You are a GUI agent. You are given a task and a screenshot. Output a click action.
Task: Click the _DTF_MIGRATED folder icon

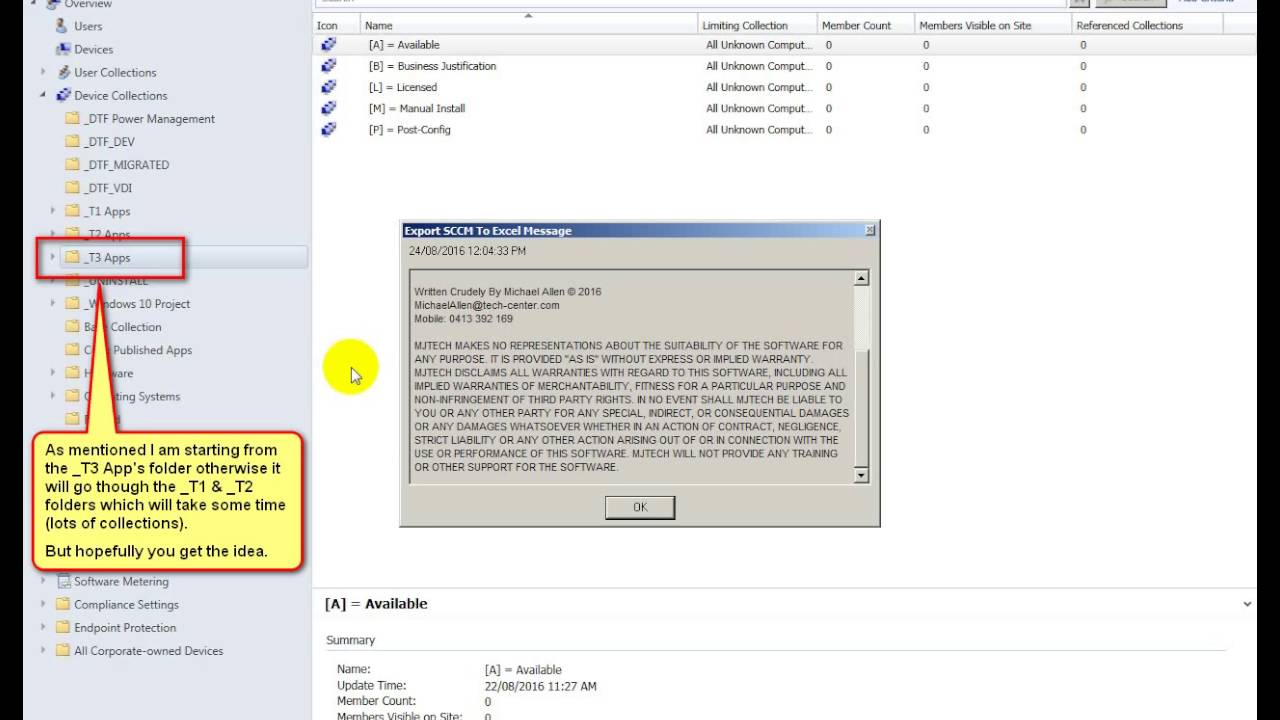72,165
